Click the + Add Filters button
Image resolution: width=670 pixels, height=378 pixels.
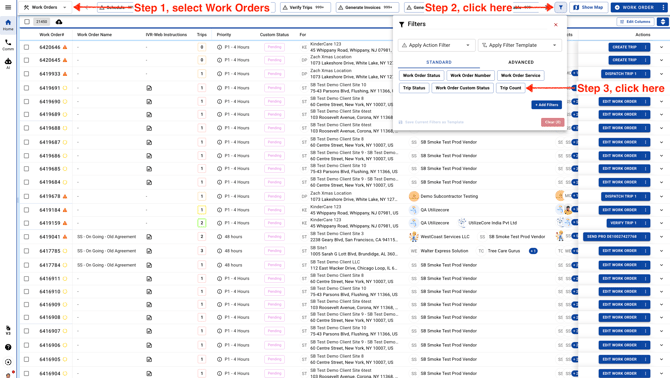(547, 105)
